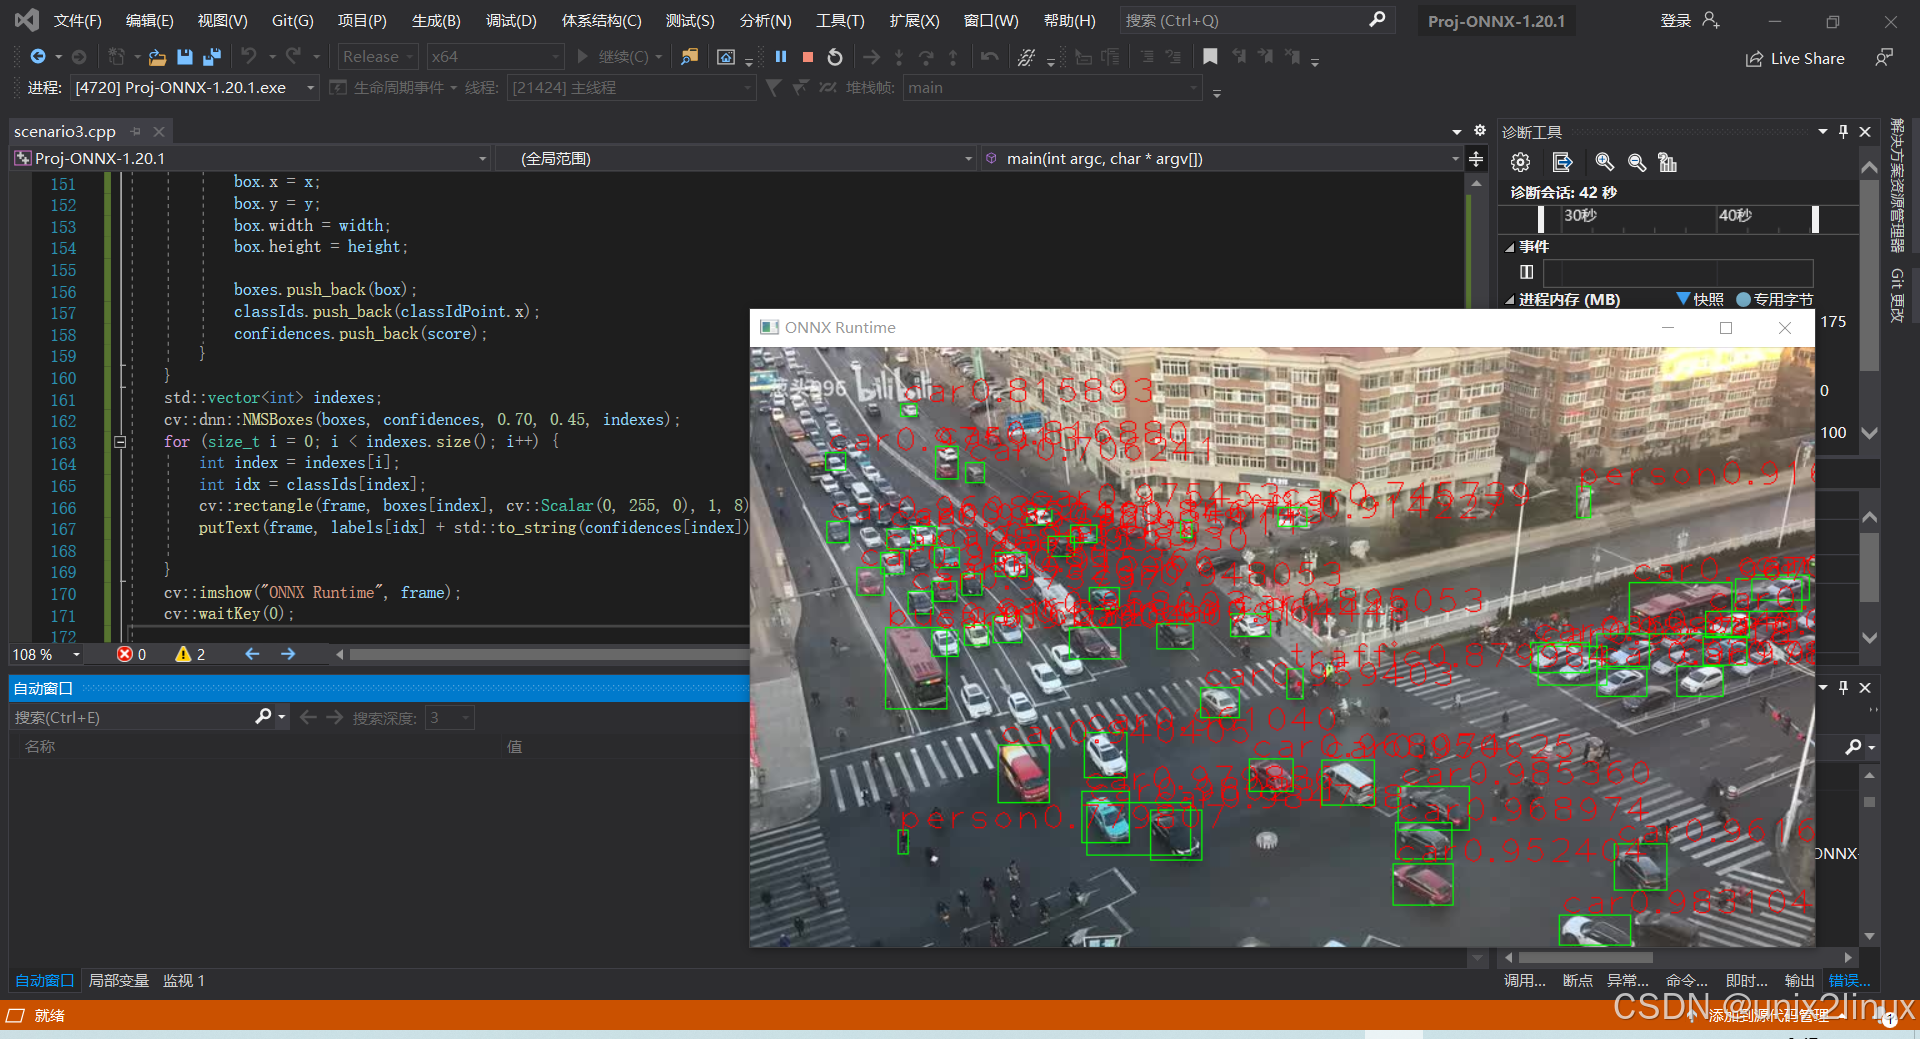Open the main(int argc, char * argv[]) function dropdown
Screen dimensions: 1920x1039
click(1221, 158)
